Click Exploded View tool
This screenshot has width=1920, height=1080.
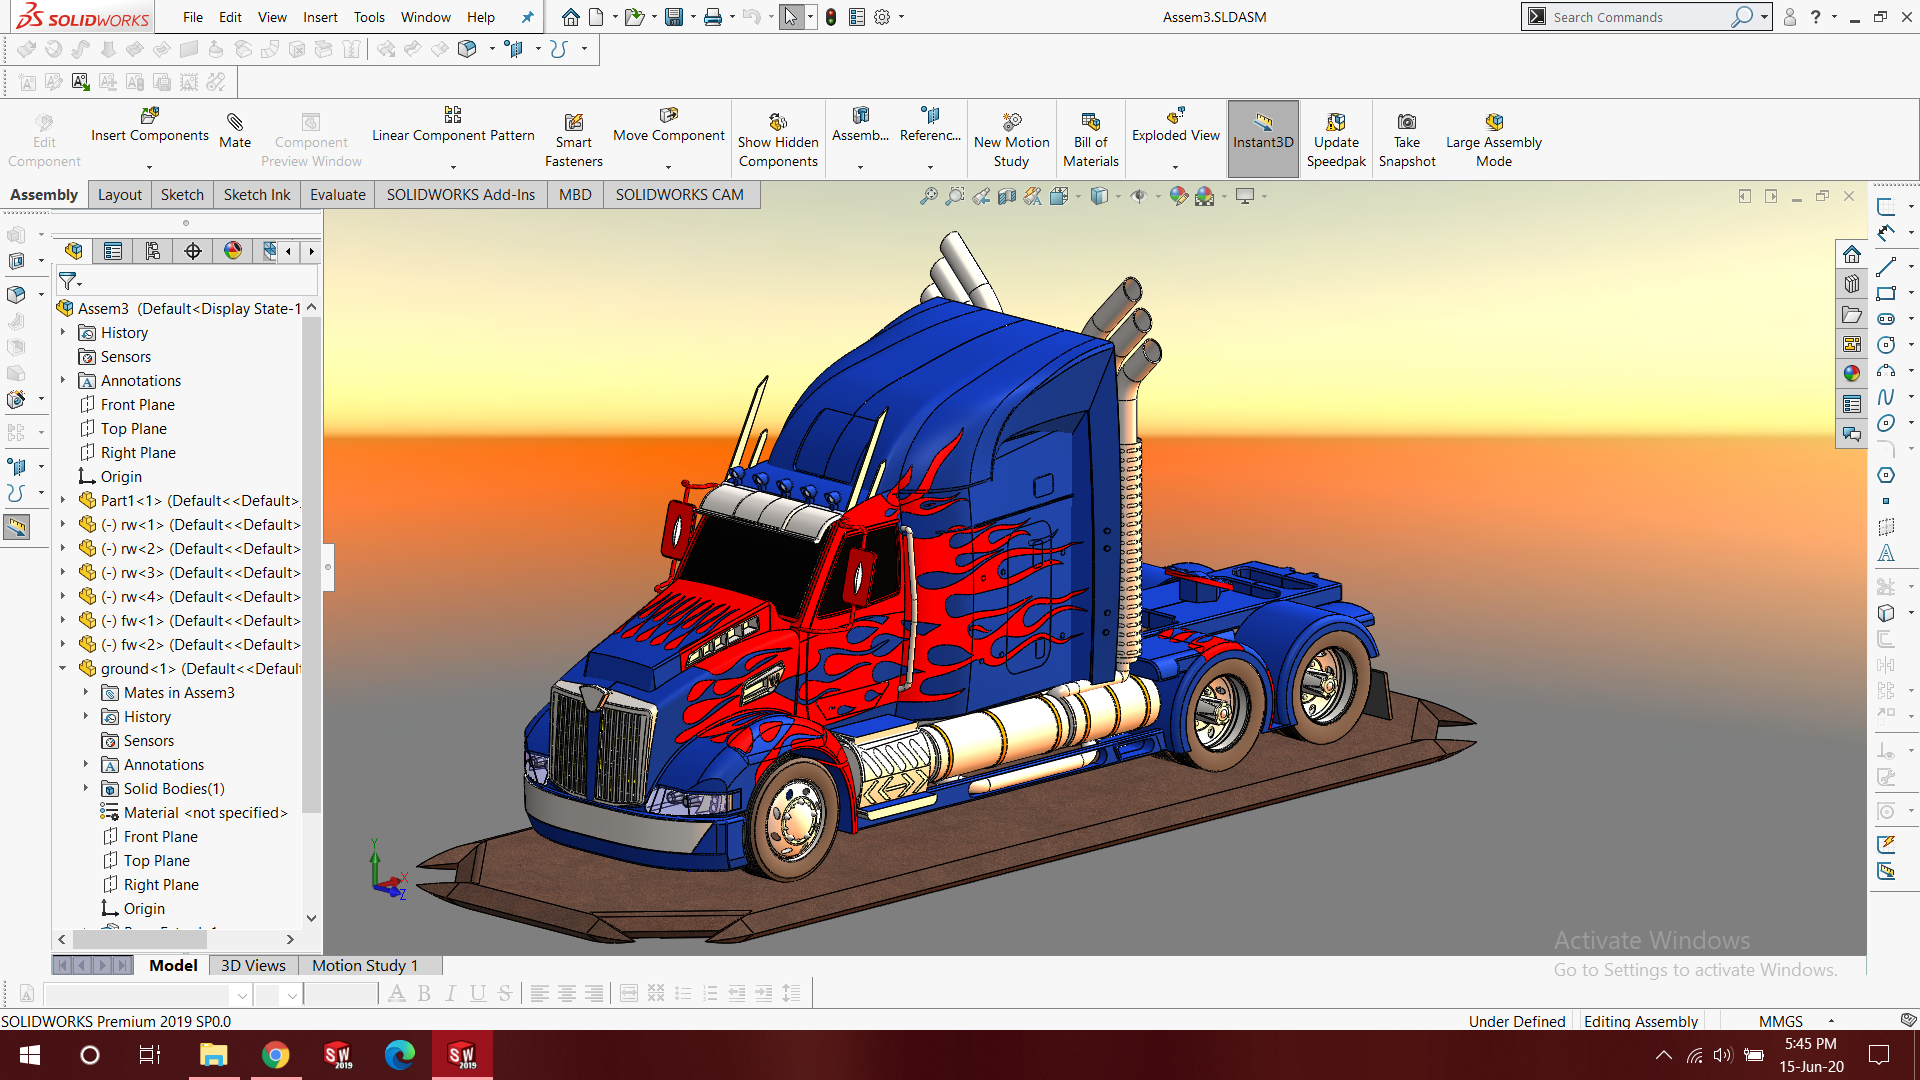click(x=1175, y=126)
